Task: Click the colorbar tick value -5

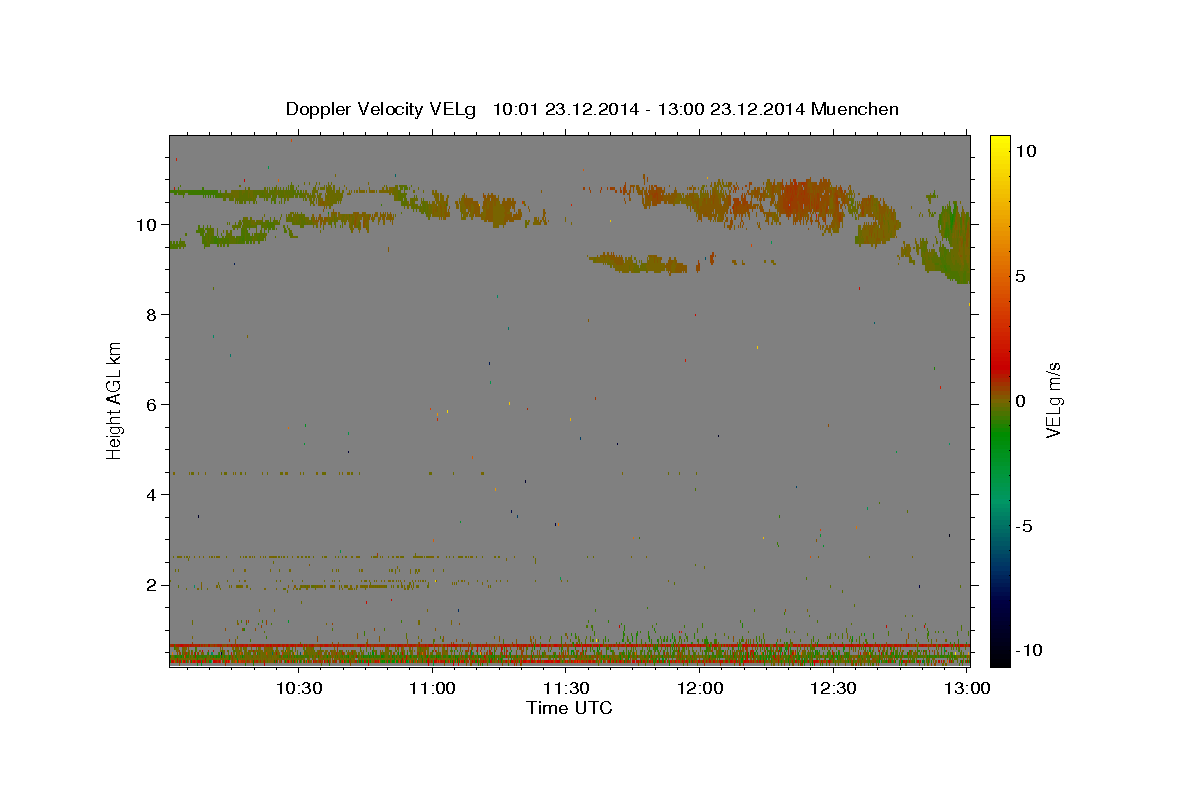Action: click(x=1022, y=525)
